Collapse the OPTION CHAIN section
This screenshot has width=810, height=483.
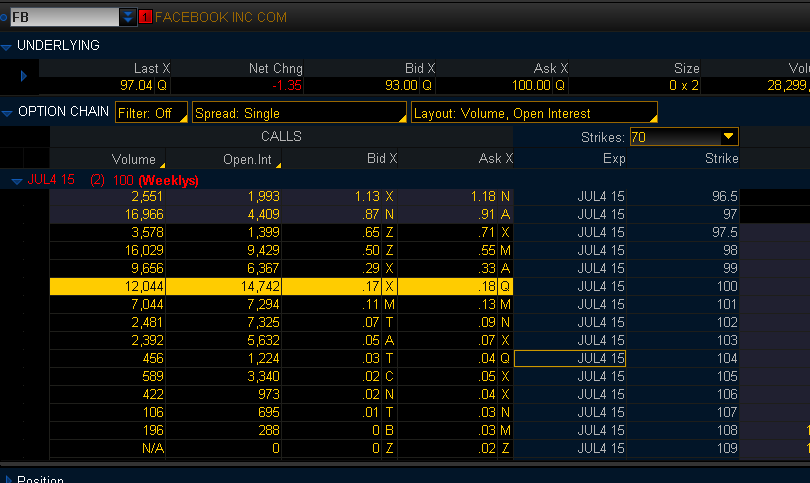7,113
